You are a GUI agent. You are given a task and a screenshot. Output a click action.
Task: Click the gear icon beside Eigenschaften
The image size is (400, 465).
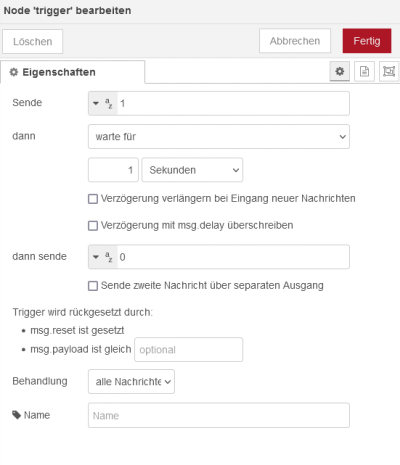click(14, 72)
